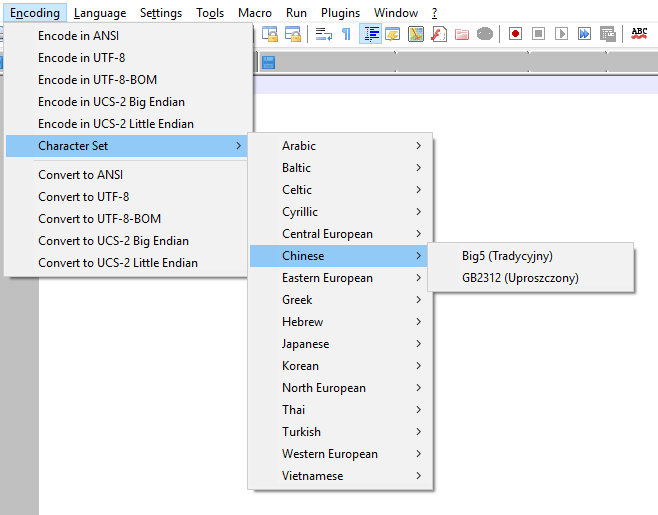The image size is (658, 515).
Task: Click the ABC spell-check icon
Action: coord(639,34)
